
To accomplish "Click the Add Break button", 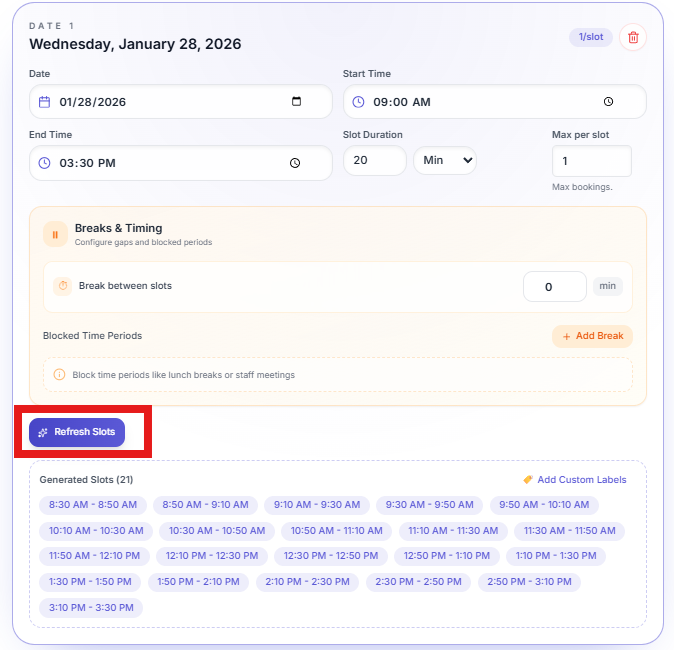I will click(592, 336).
